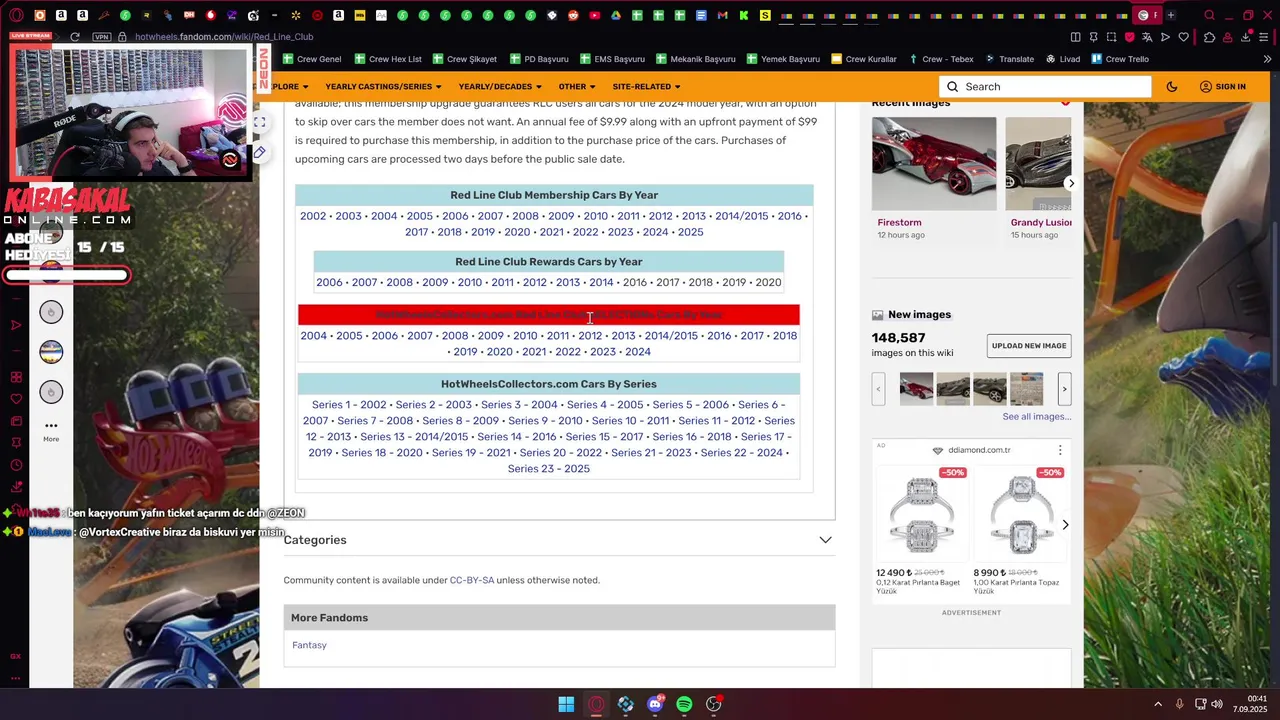The height and width of the screenshot is (720, 1280).
Task: Open Spotify from the taskbar
Action: point(684,705)
